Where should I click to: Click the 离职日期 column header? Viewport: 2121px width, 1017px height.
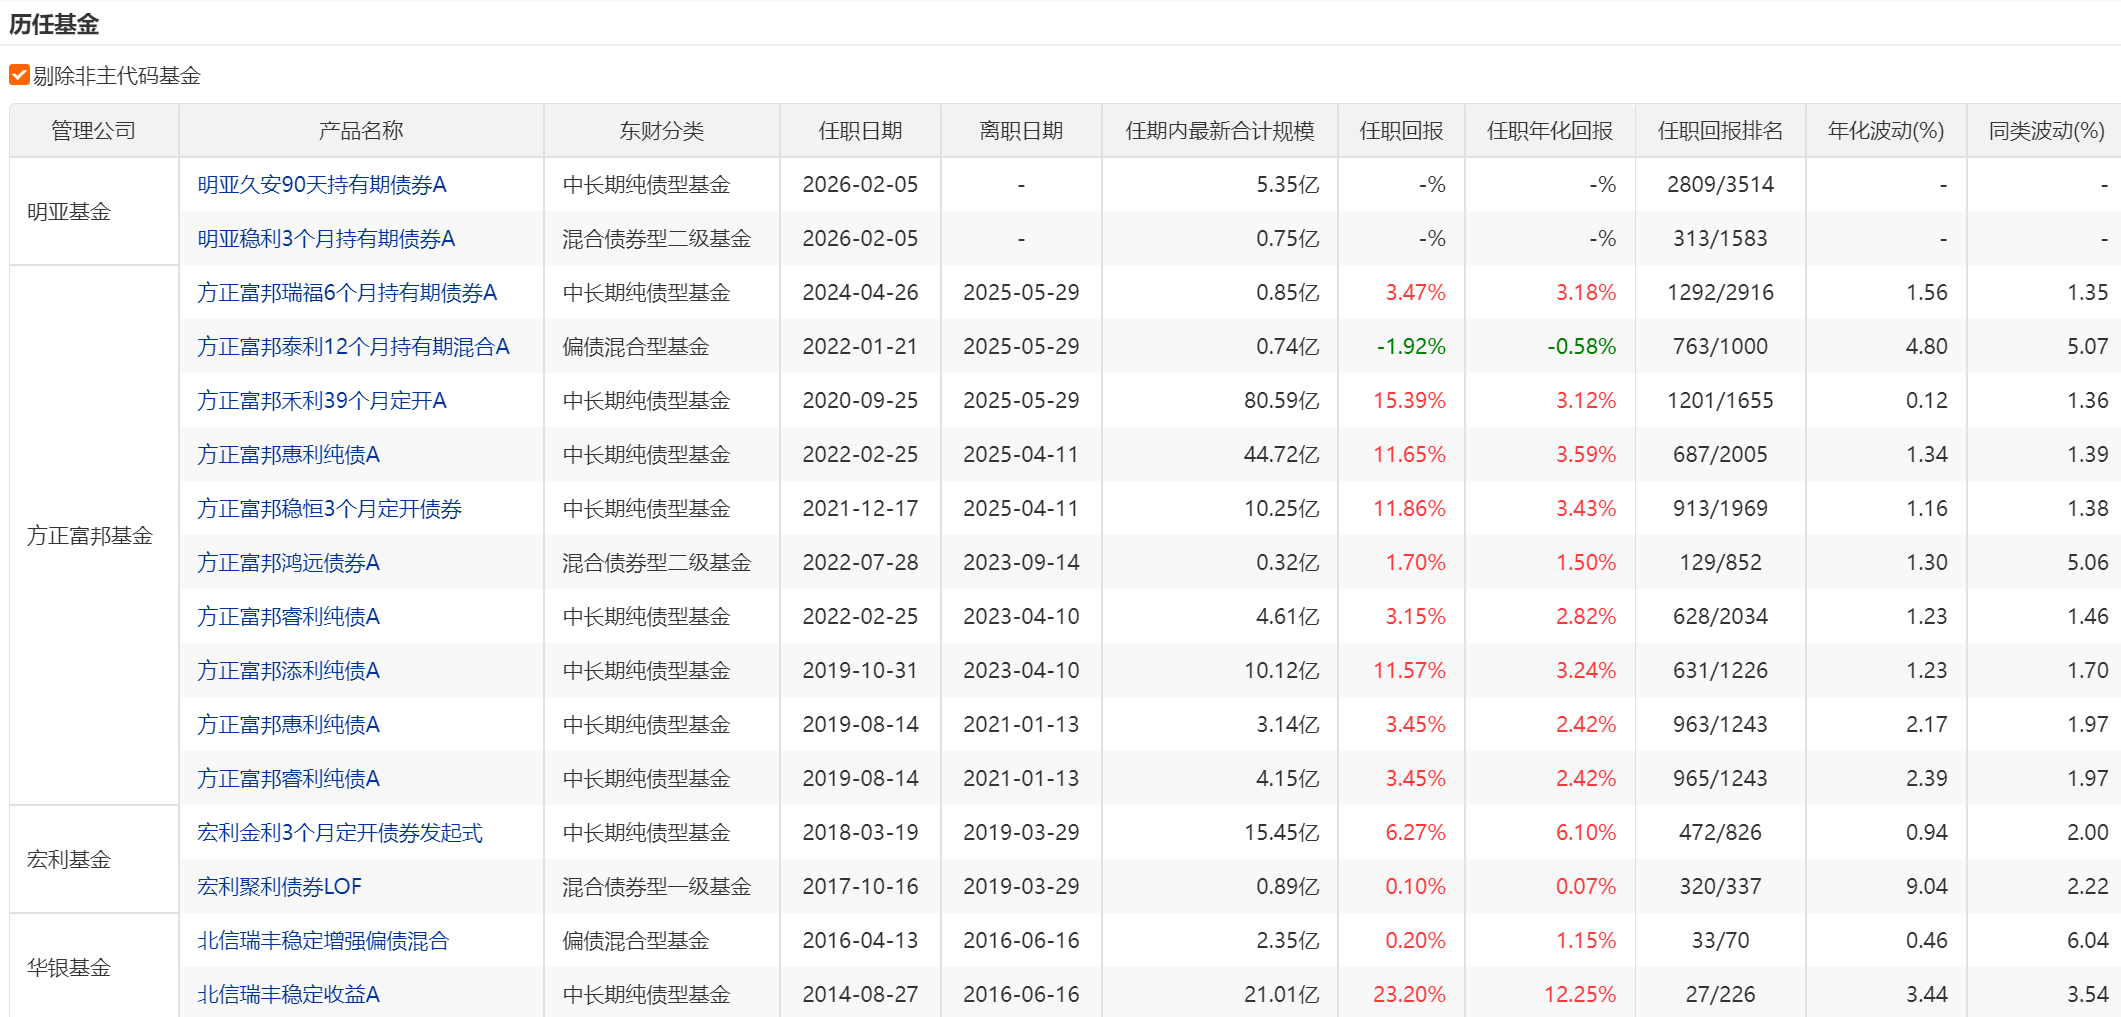tap(1021, 131)
